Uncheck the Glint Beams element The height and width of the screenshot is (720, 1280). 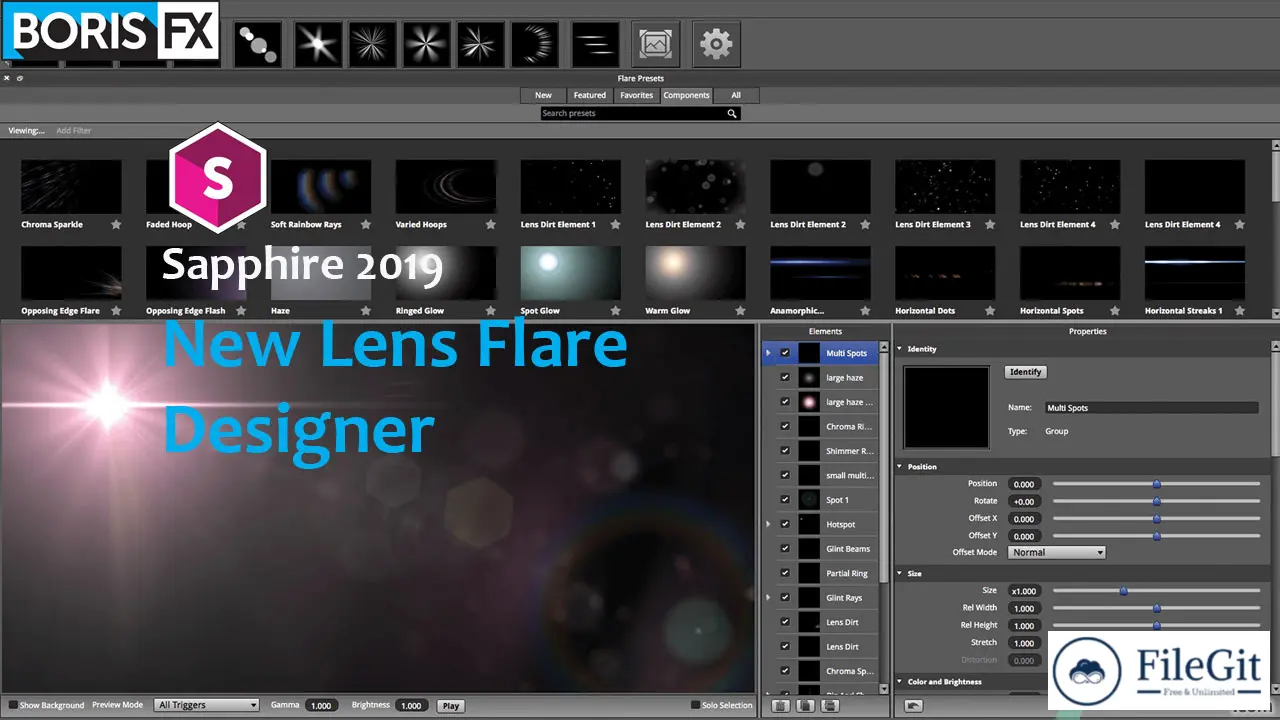click(785, 549)
